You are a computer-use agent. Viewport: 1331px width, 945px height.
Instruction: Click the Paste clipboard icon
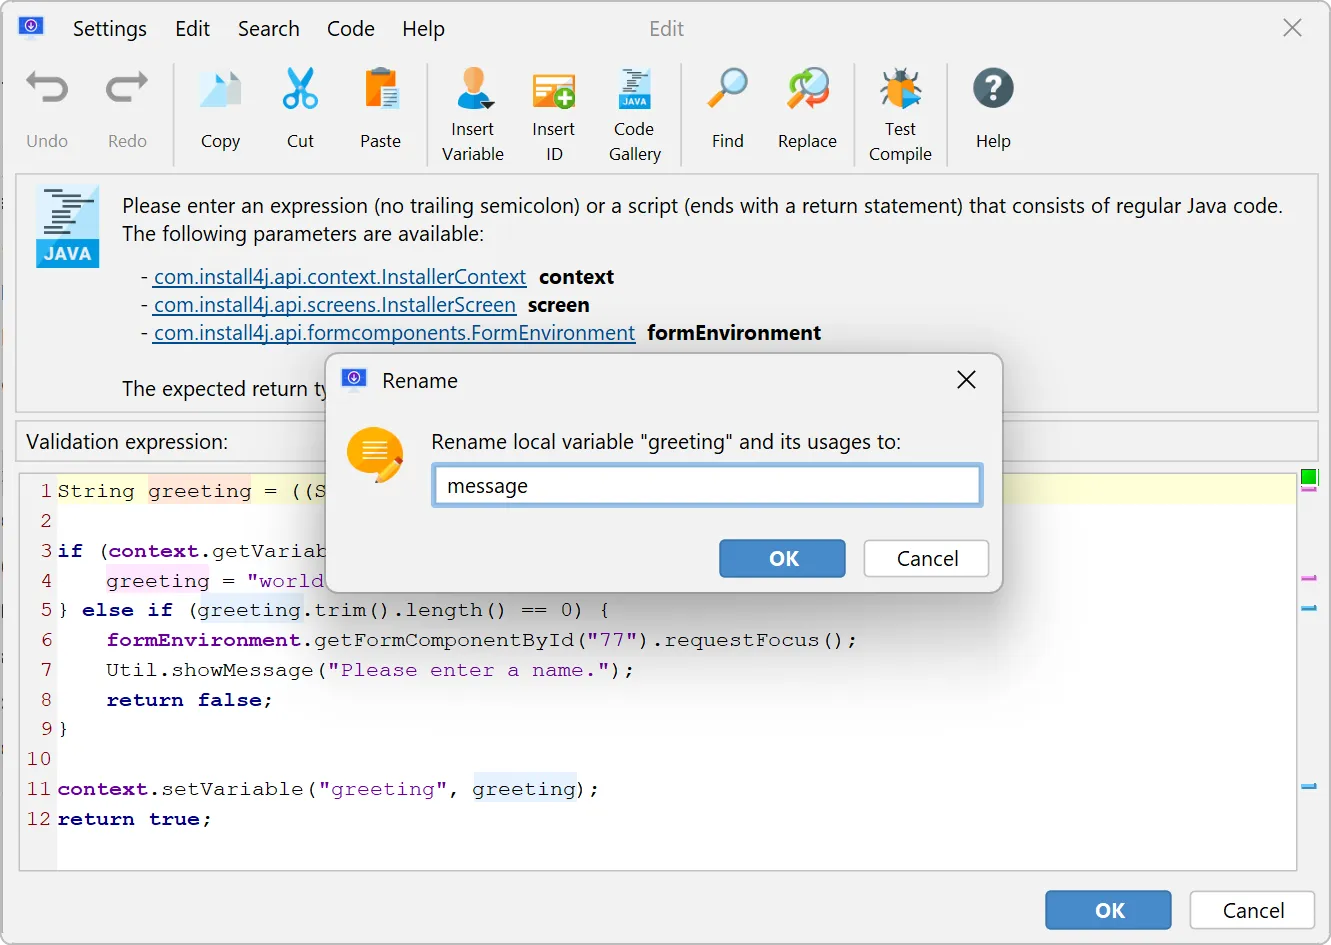point(381,89)
